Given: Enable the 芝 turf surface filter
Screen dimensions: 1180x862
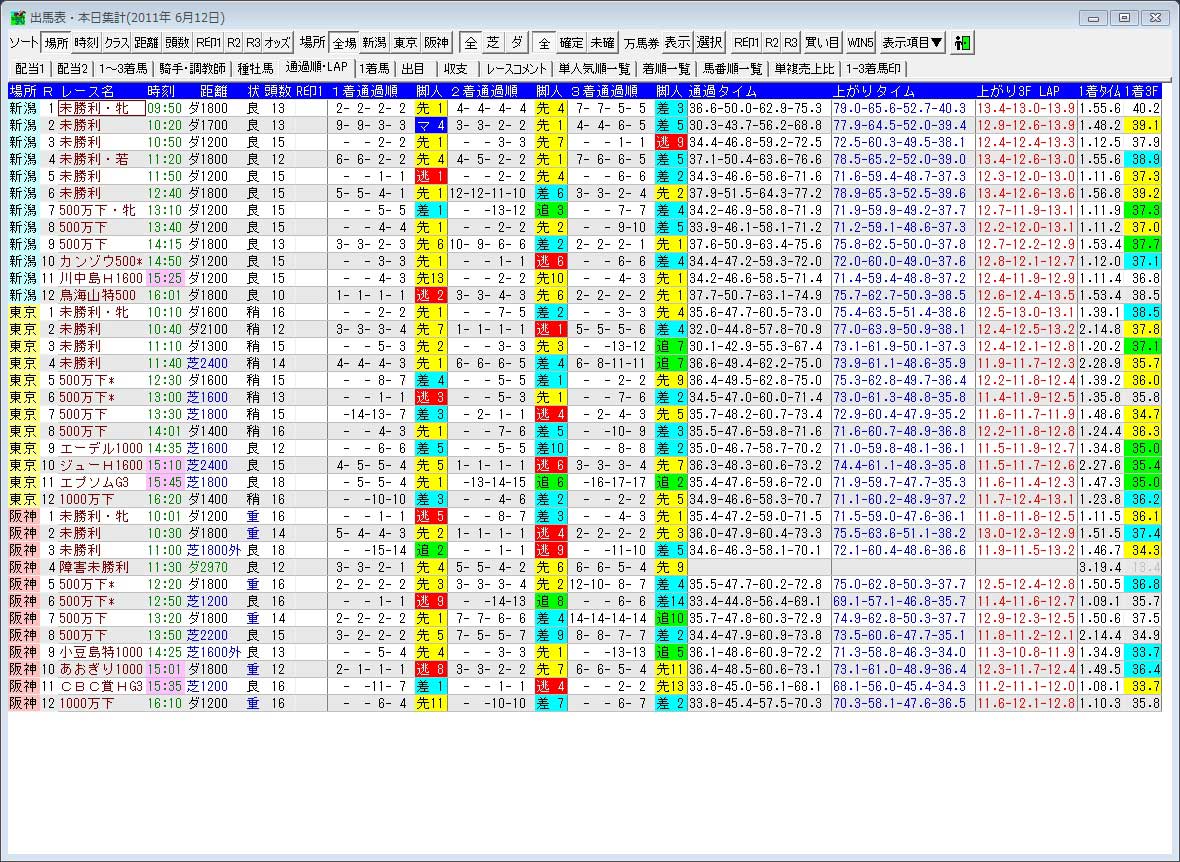Looking at the screenshot, I should tap(492, 43).
